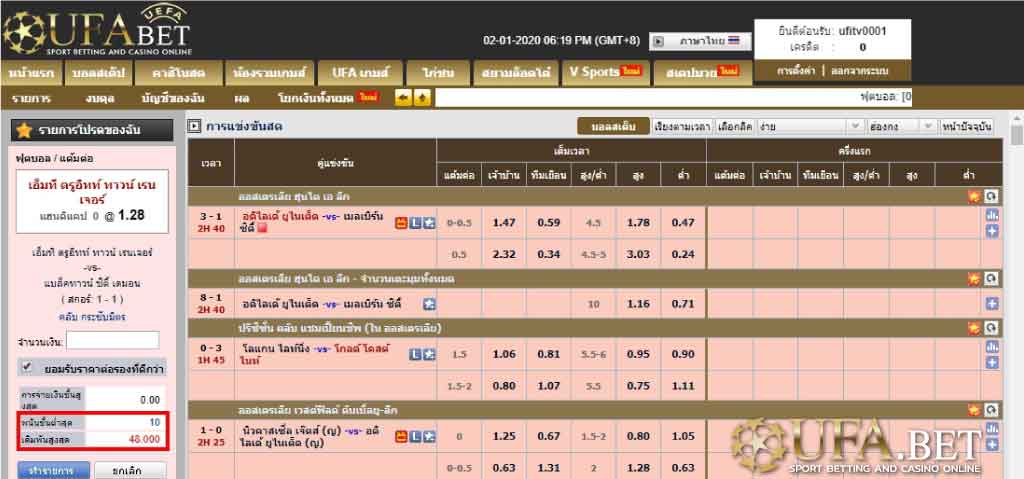
Task: Open บัญชีของฉัน my account menu
Action: tap(174, 99)
